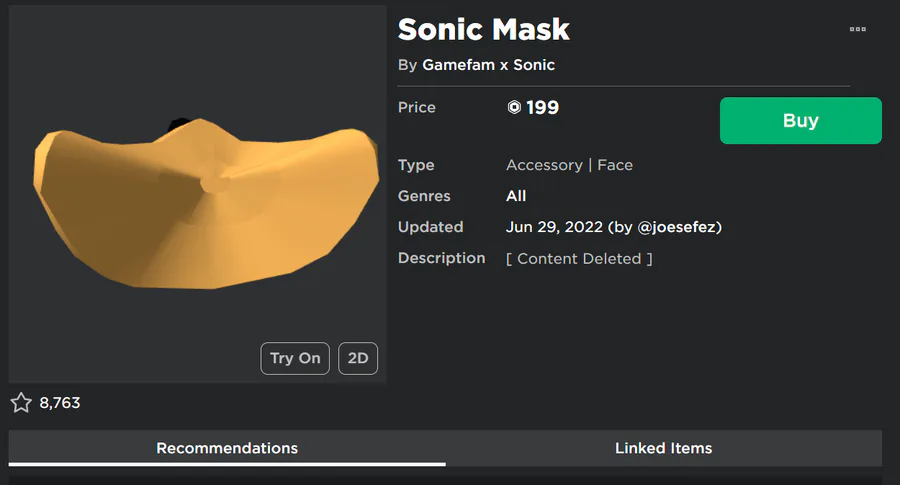Screen dimensions: 900x485
Task: Visit the @joesefez user profile
Action: click(679, 227)
